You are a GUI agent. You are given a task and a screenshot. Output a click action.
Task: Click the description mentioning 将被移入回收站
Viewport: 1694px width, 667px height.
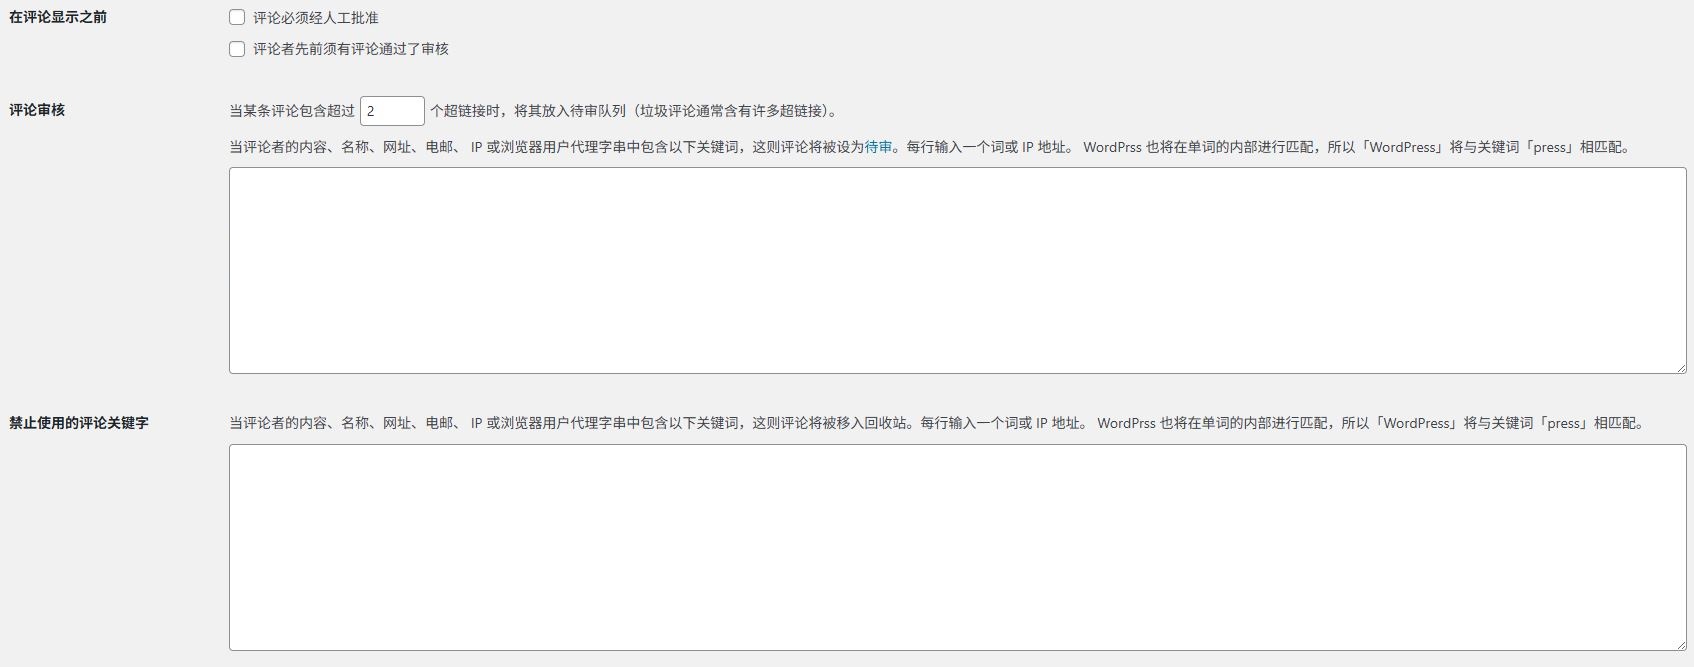(937, 423)
